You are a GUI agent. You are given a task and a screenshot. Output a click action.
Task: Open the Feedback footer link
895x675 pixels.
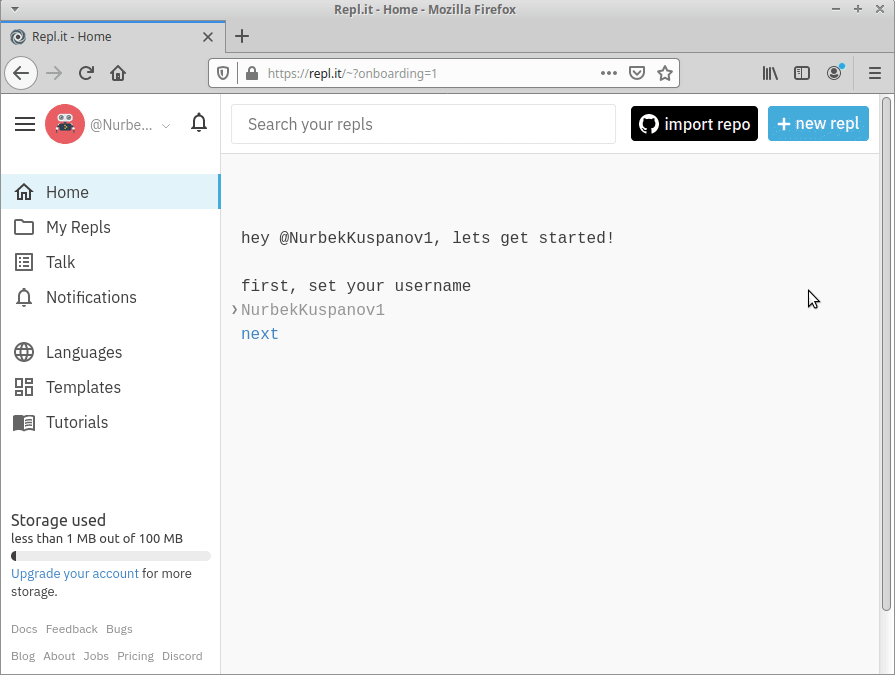pyautogui.click(x=71, y=629)
